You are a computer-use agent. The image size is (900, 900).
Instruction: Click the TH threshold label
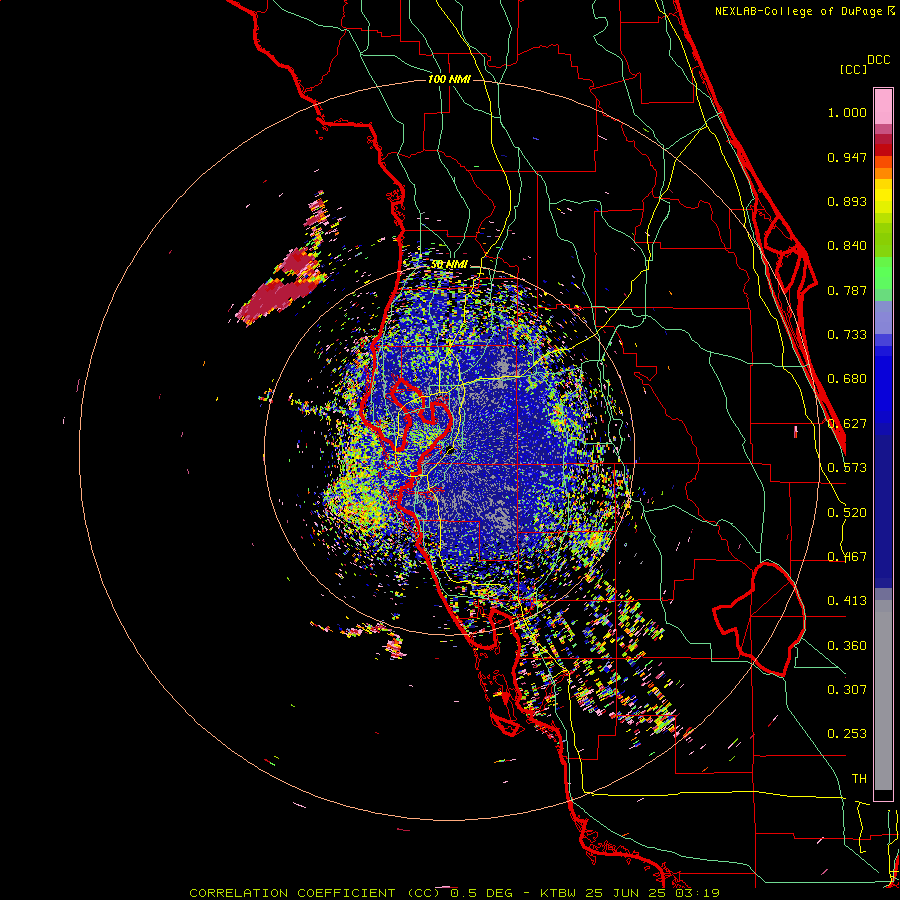(859, 779)
